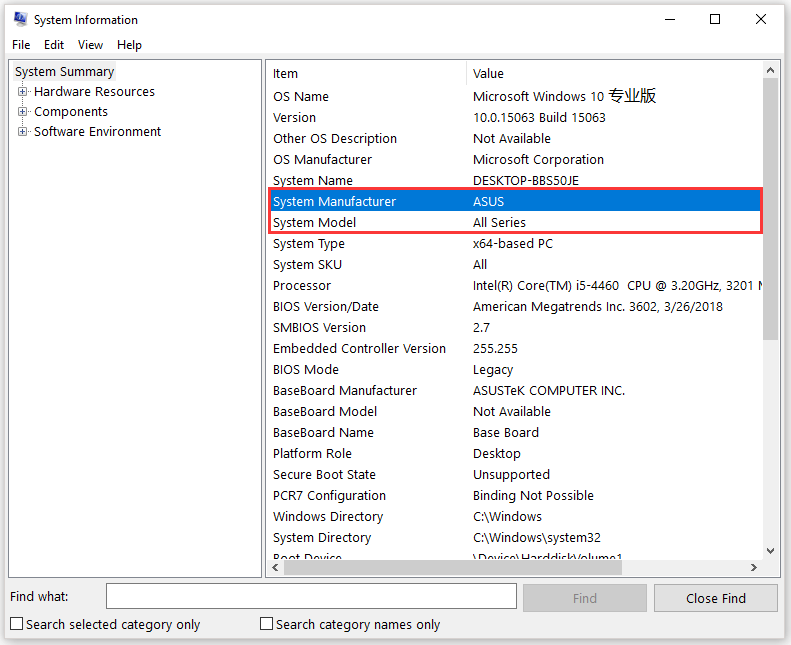Screen dimensions: 791x645
Task: Select the OS Manufacturer row
Action: coord(515,160)
